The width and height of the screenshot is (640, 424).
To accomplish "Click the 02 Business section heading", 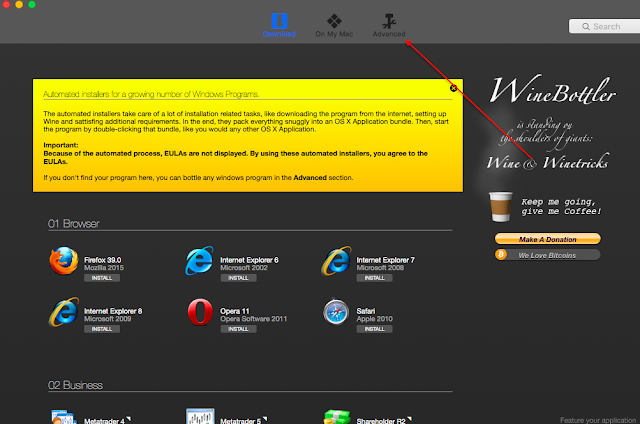I will [75, 385].
